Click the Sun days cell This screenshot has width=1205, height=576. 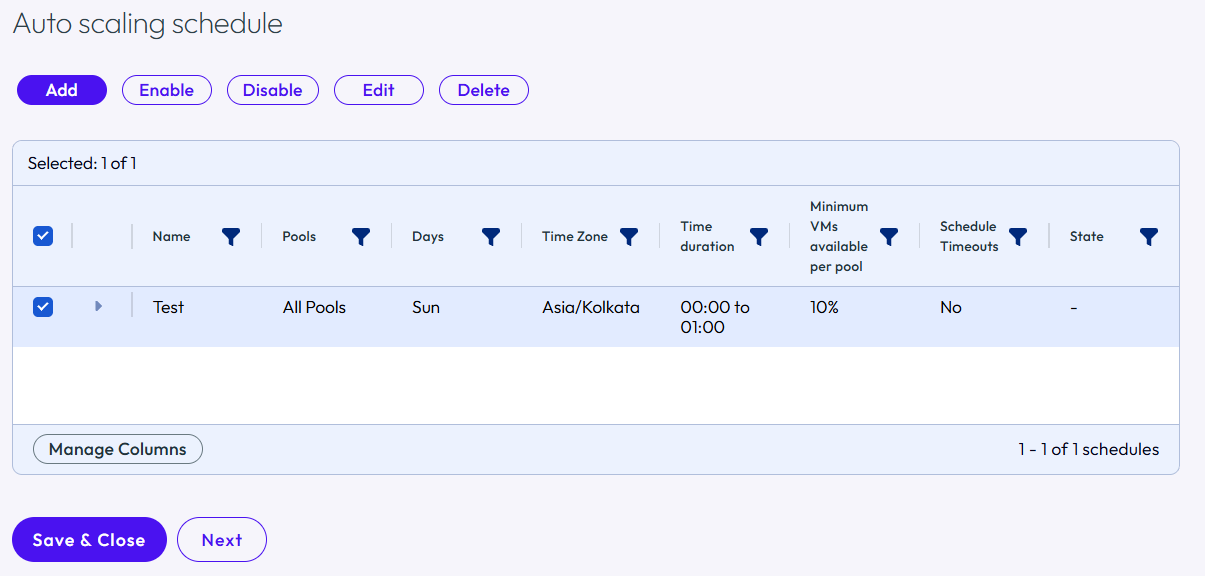coord(426,307)
